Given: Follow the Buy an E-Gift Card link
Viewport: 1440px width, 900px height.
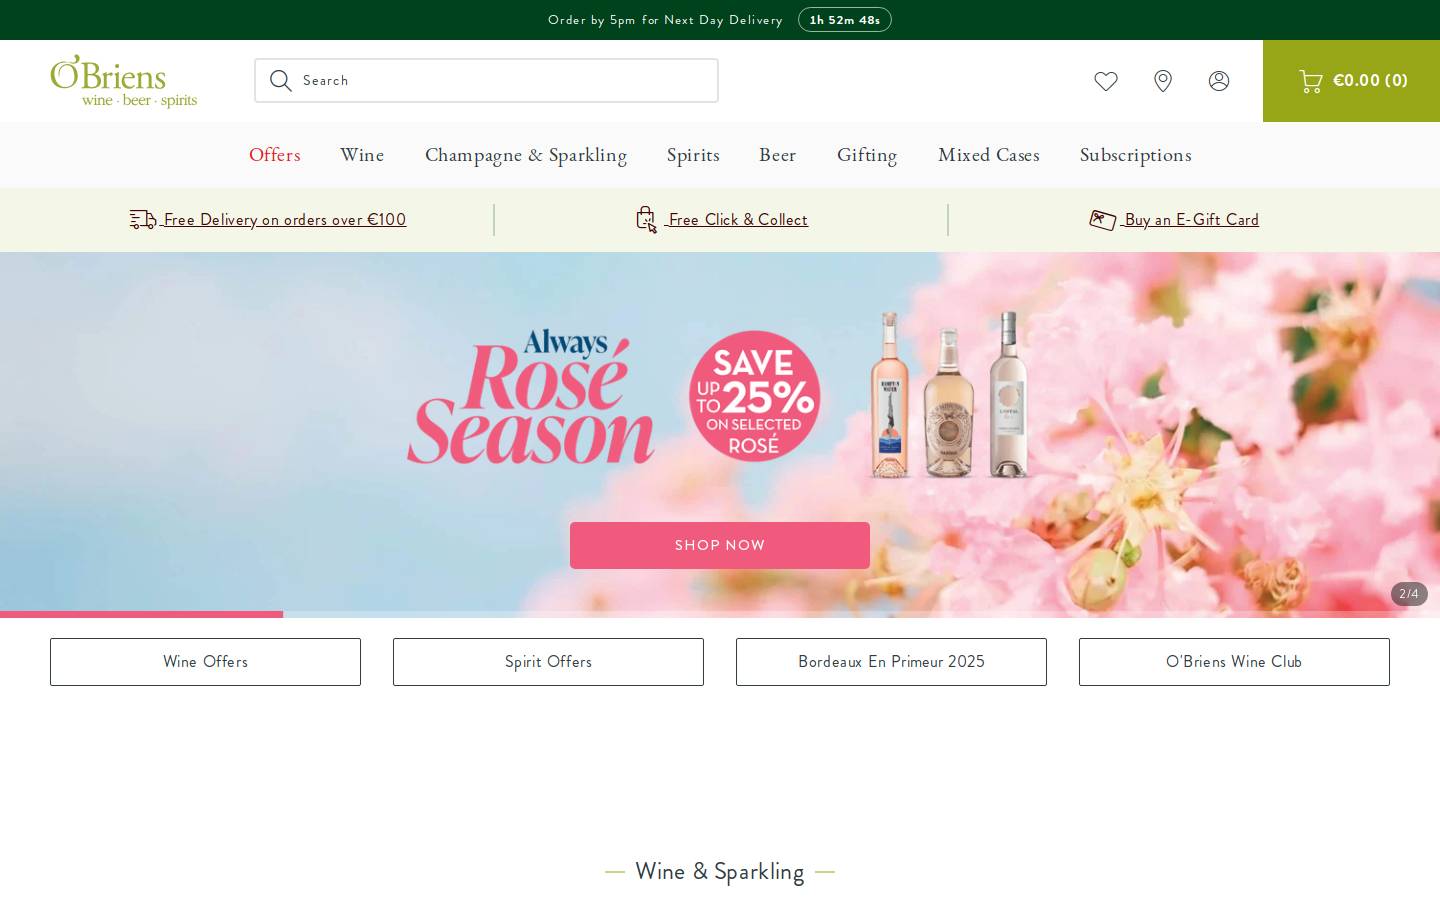Looking at the screenshot, I should [1192, 220].
